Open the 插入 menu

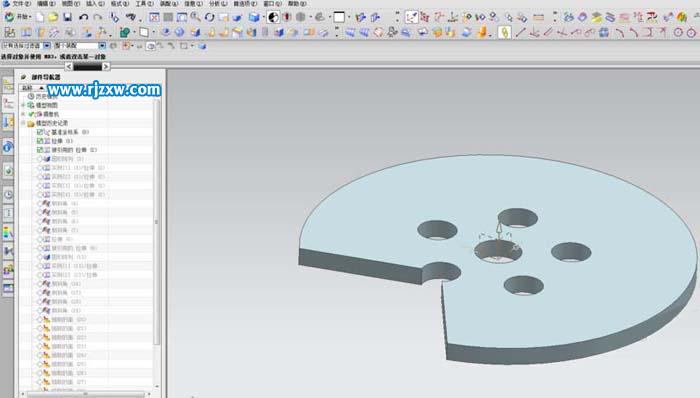tap(95, 4)
